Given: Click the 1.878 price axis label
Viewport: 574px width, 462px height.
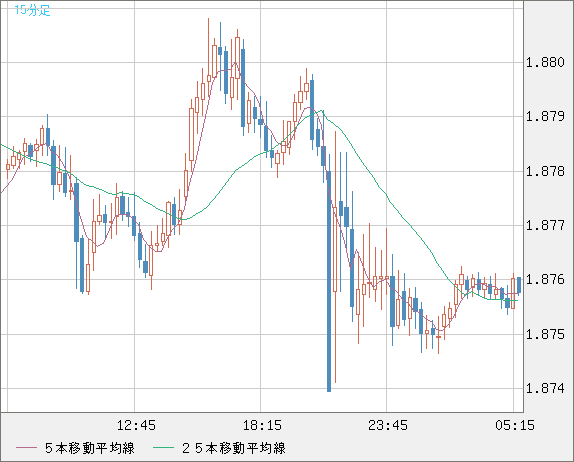Looking at the screenshot, I should tap(545, 171).
